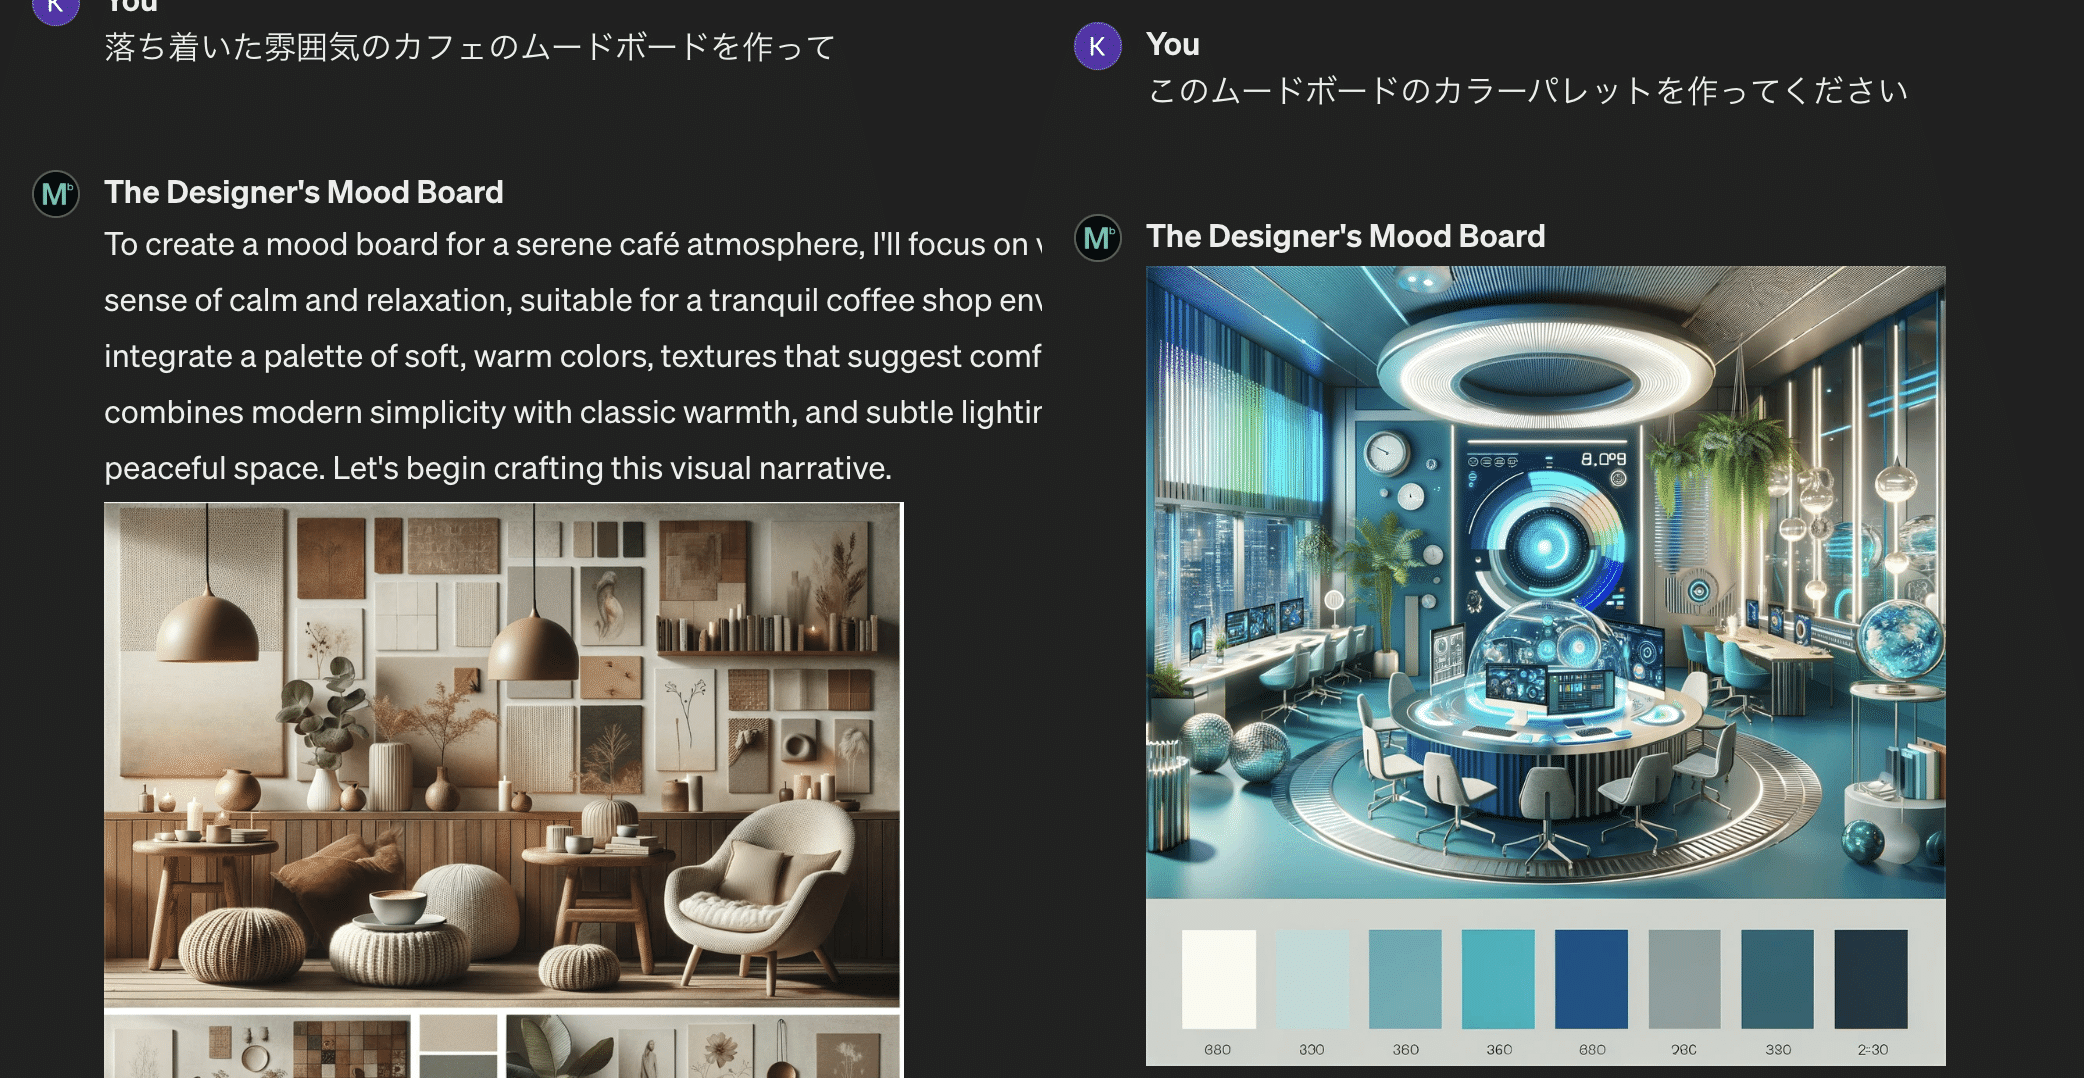Click the purple K avatar beside the palette request
This screenshot has width=2084, height=1078.
(x=1097, y=46)
